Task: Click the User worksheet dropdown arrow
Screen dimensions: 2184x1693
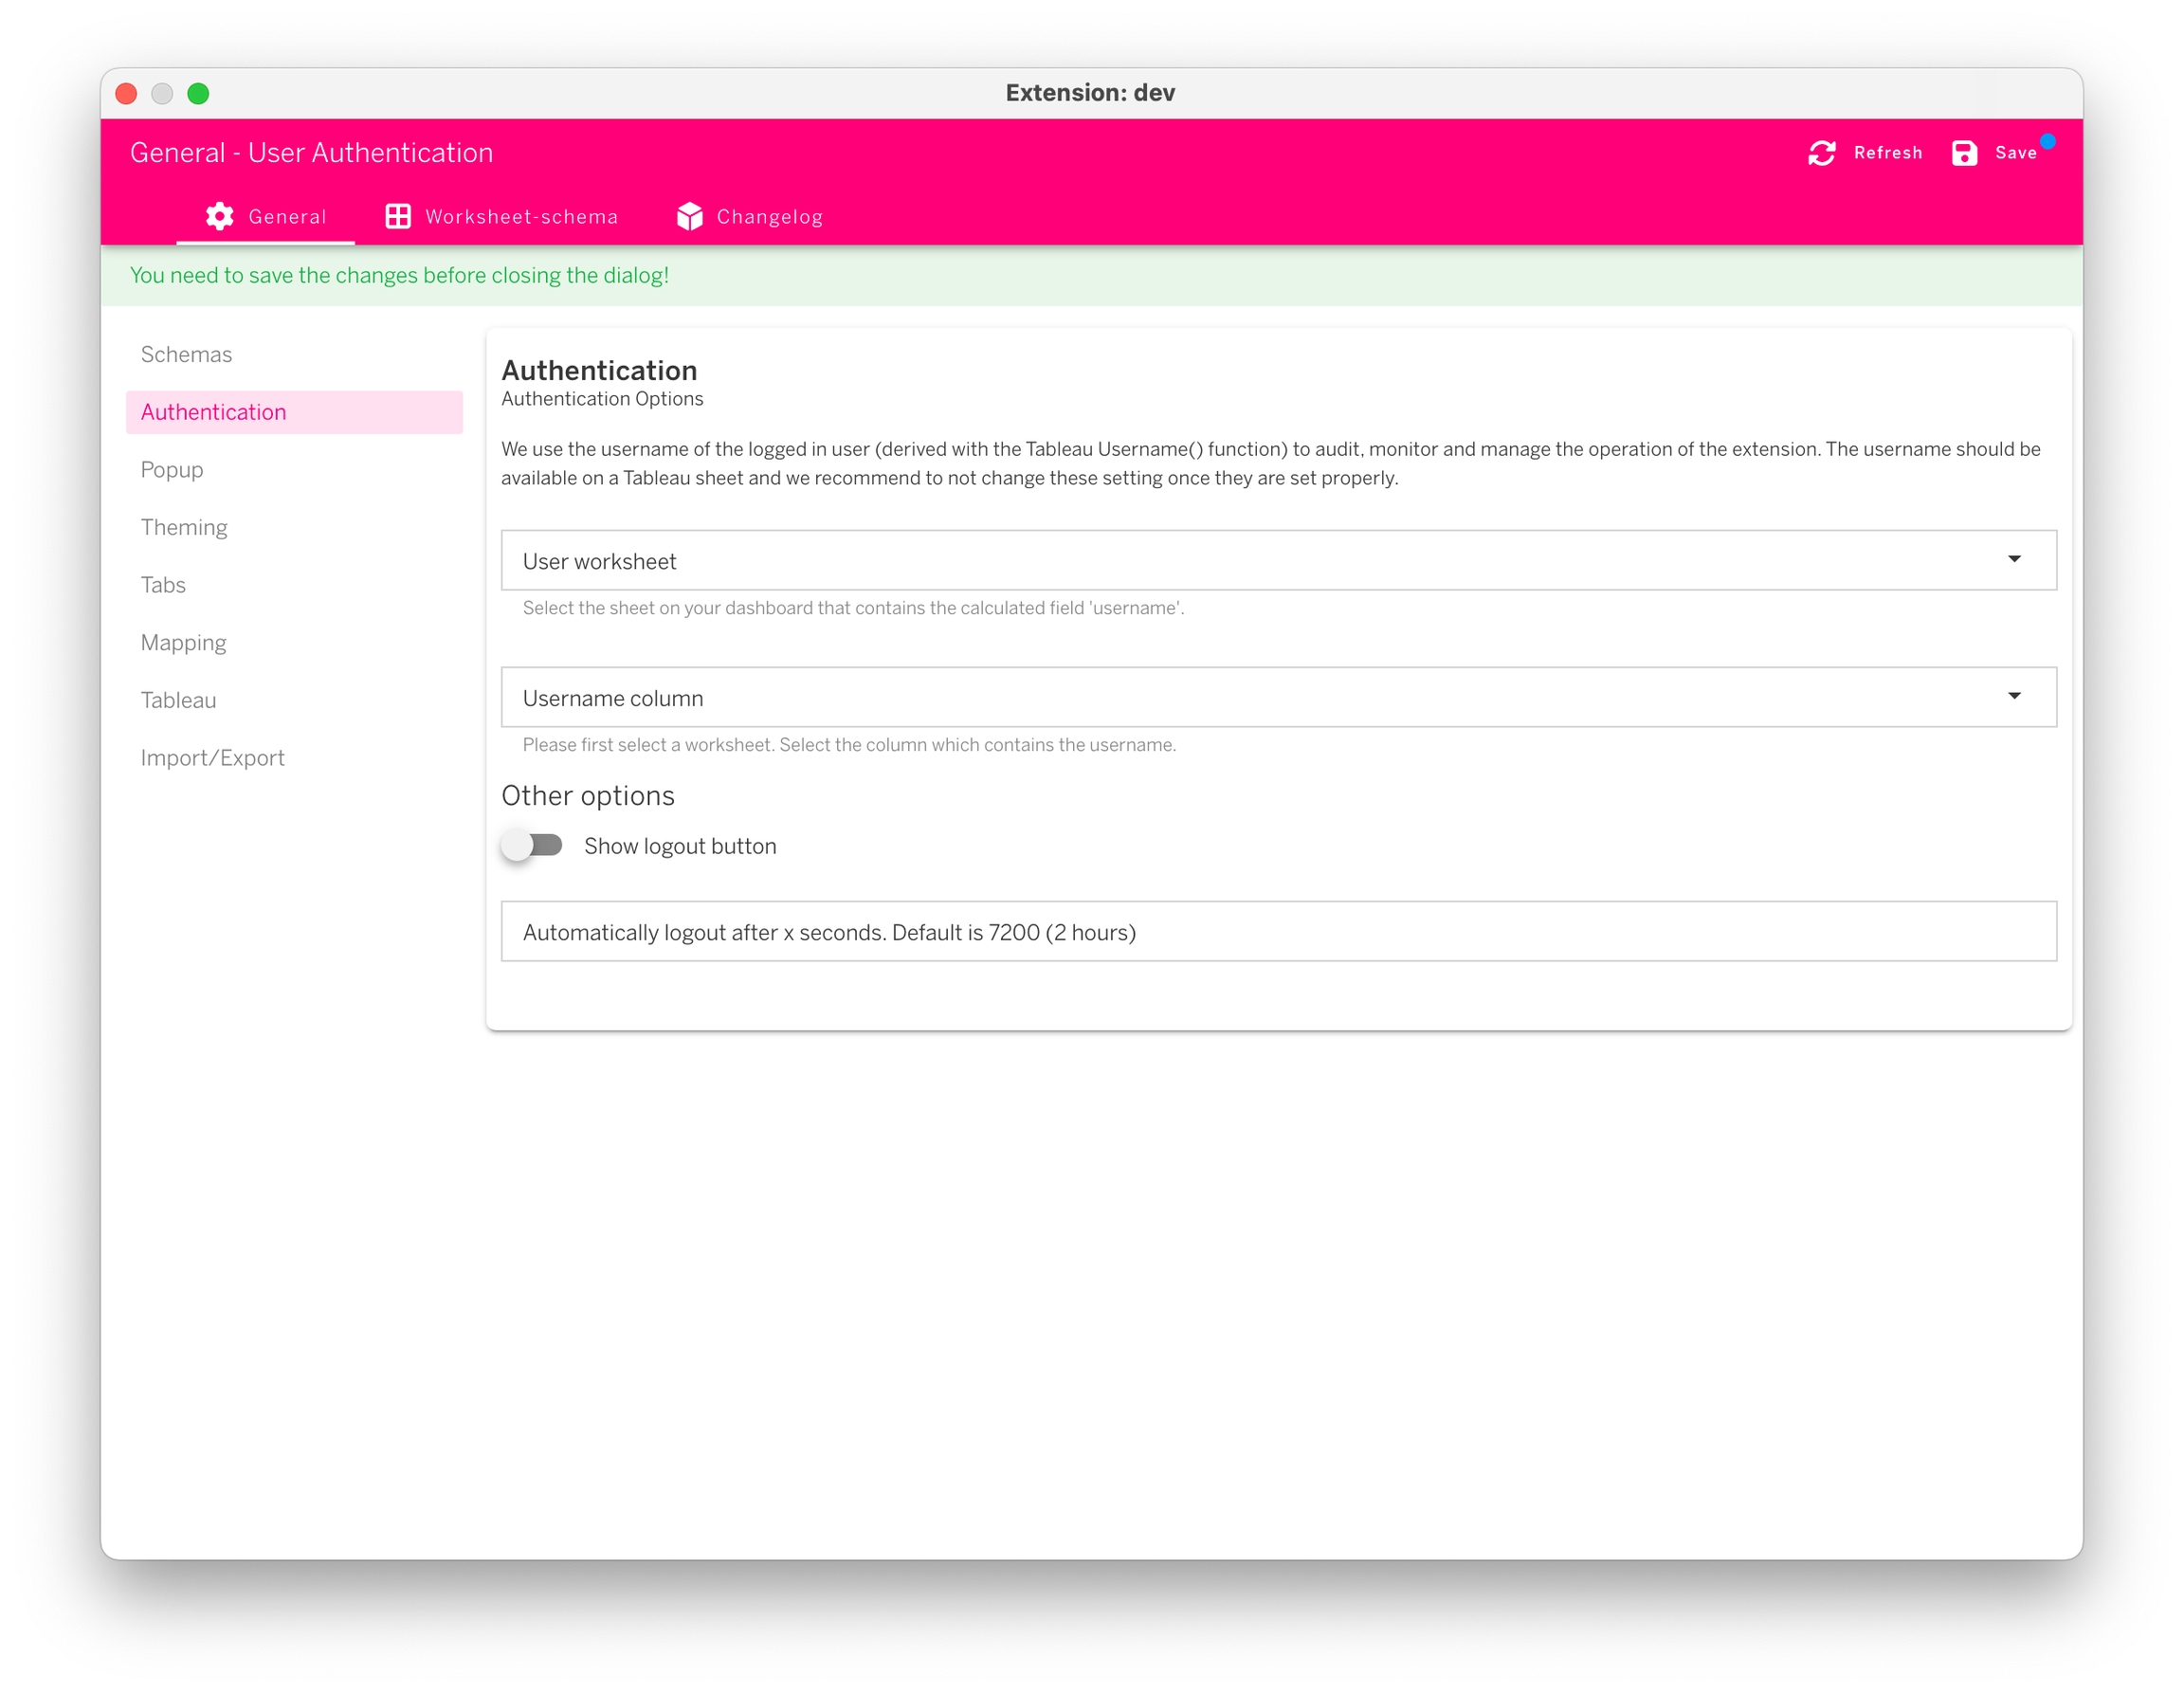Action: pyautogui.click(x=2013, y=559)
